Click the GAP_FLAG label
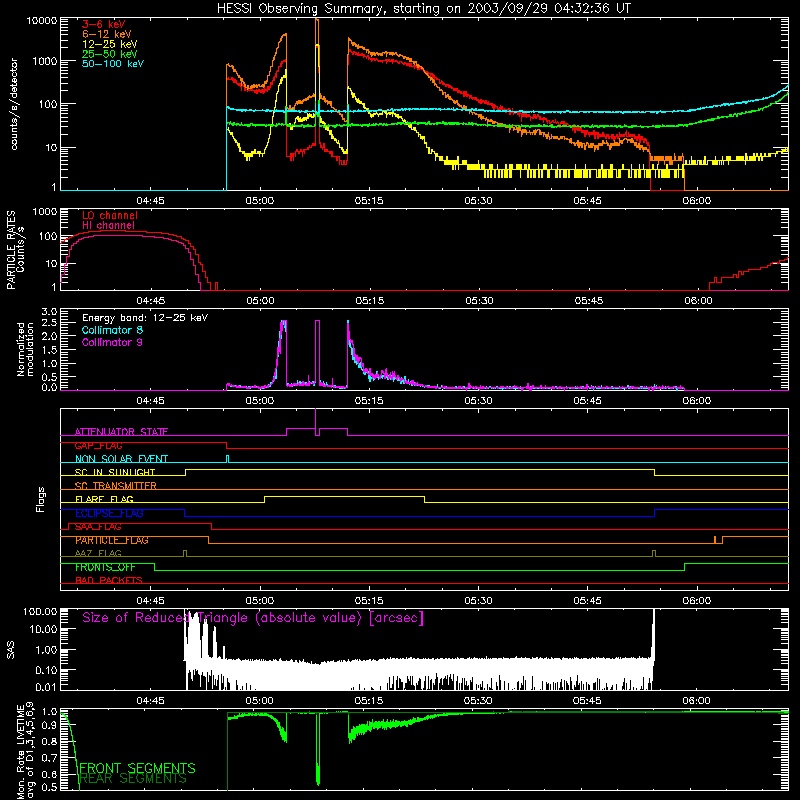 click(x=98, y=445)
